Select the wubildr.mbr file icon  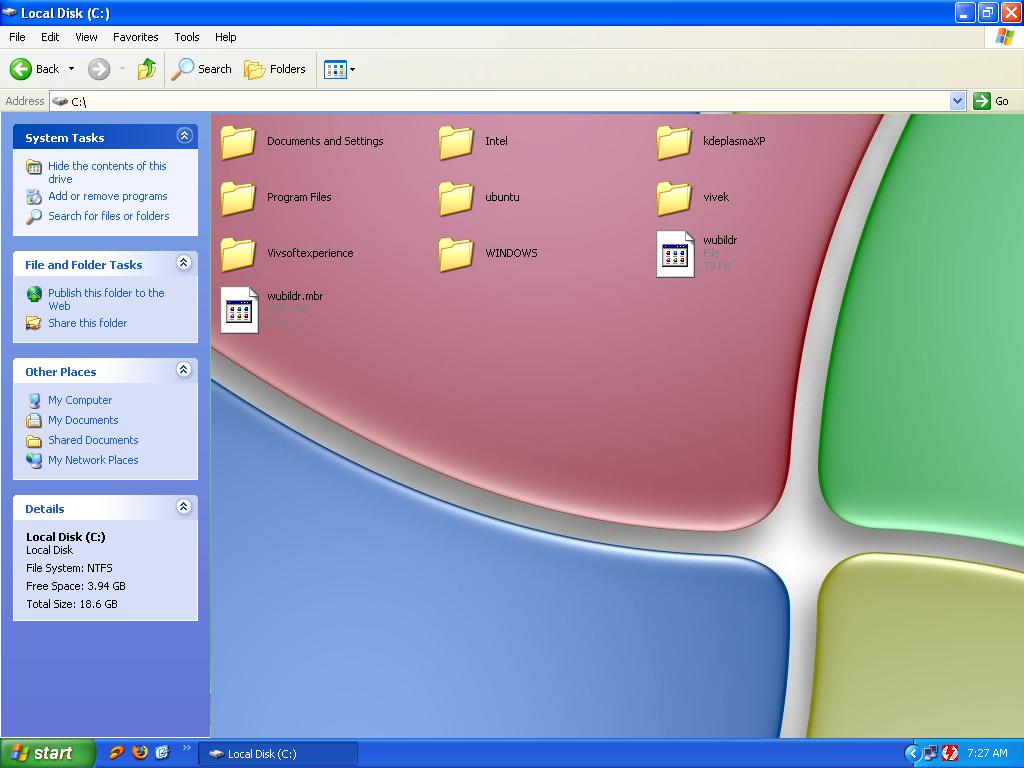point(239,310)
